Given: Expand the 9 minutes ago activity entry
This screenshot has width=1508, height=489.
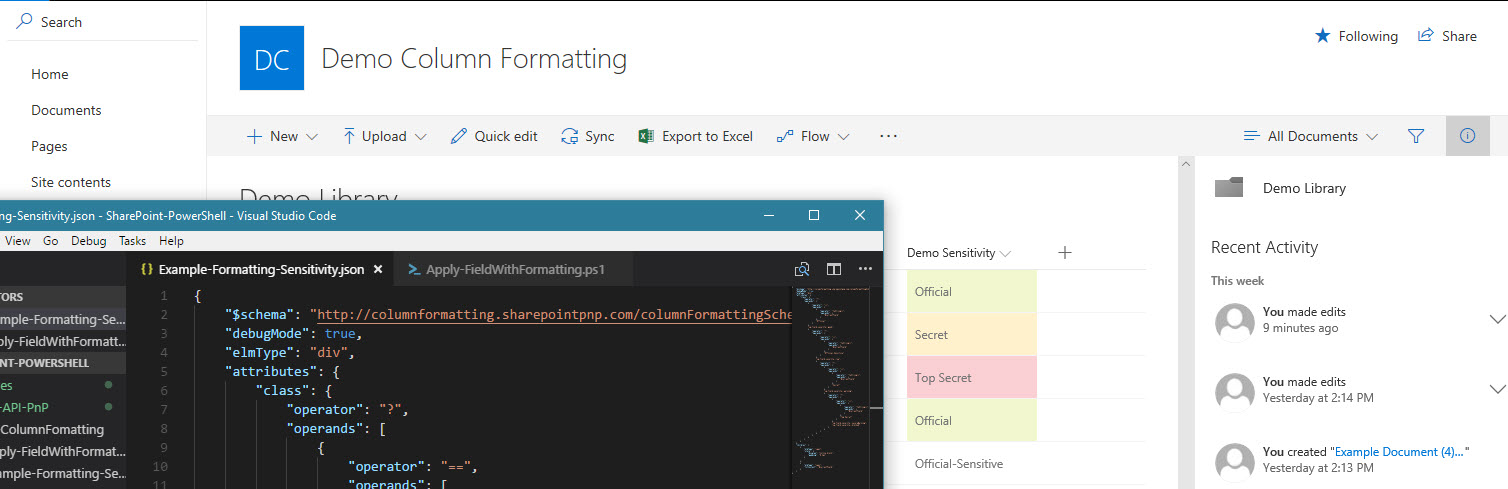Looking at the screenshot, I should [x=1497, y=320].
